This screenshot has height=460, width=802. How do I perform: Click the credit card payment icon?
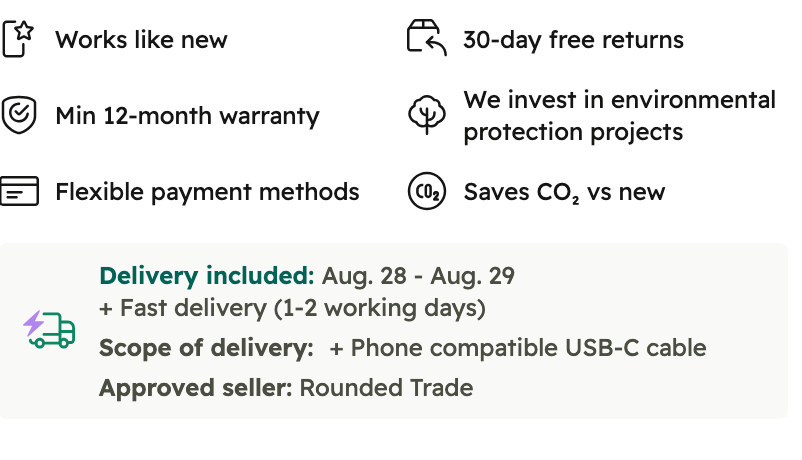19,191
